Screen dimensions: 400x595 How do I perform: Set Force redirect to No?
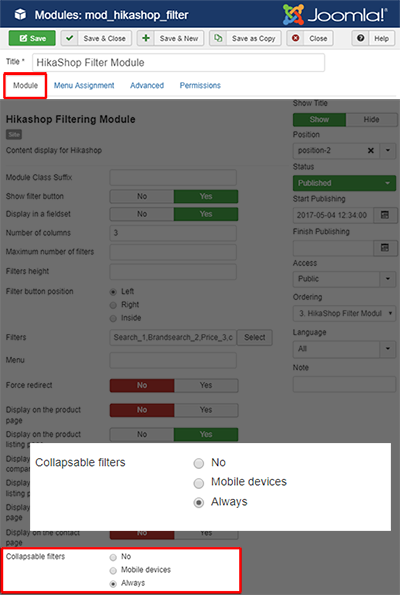(x=142, y=386)
